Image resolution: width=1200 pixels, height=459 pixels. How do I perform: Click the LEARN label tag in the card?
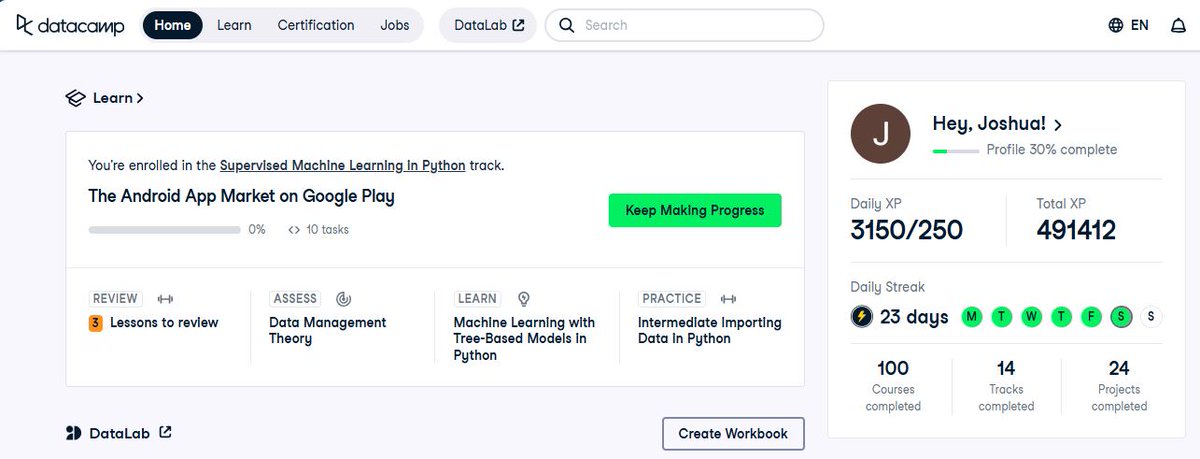tap(477, 298)
